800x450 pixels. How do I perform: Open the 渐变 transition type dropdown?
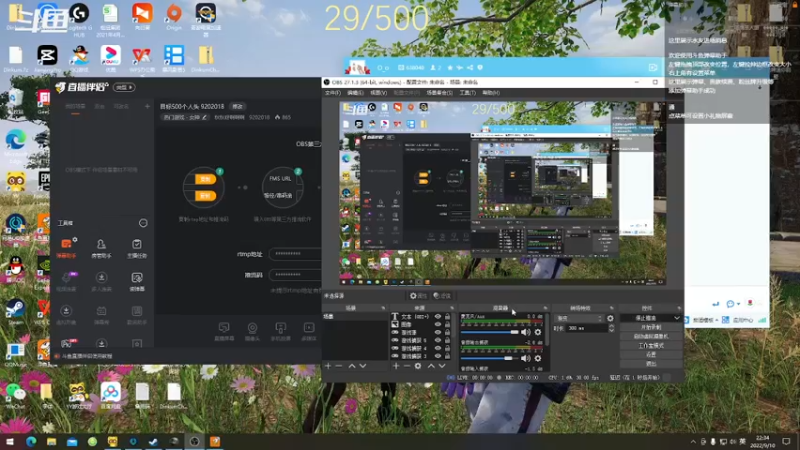coord(579,318)
